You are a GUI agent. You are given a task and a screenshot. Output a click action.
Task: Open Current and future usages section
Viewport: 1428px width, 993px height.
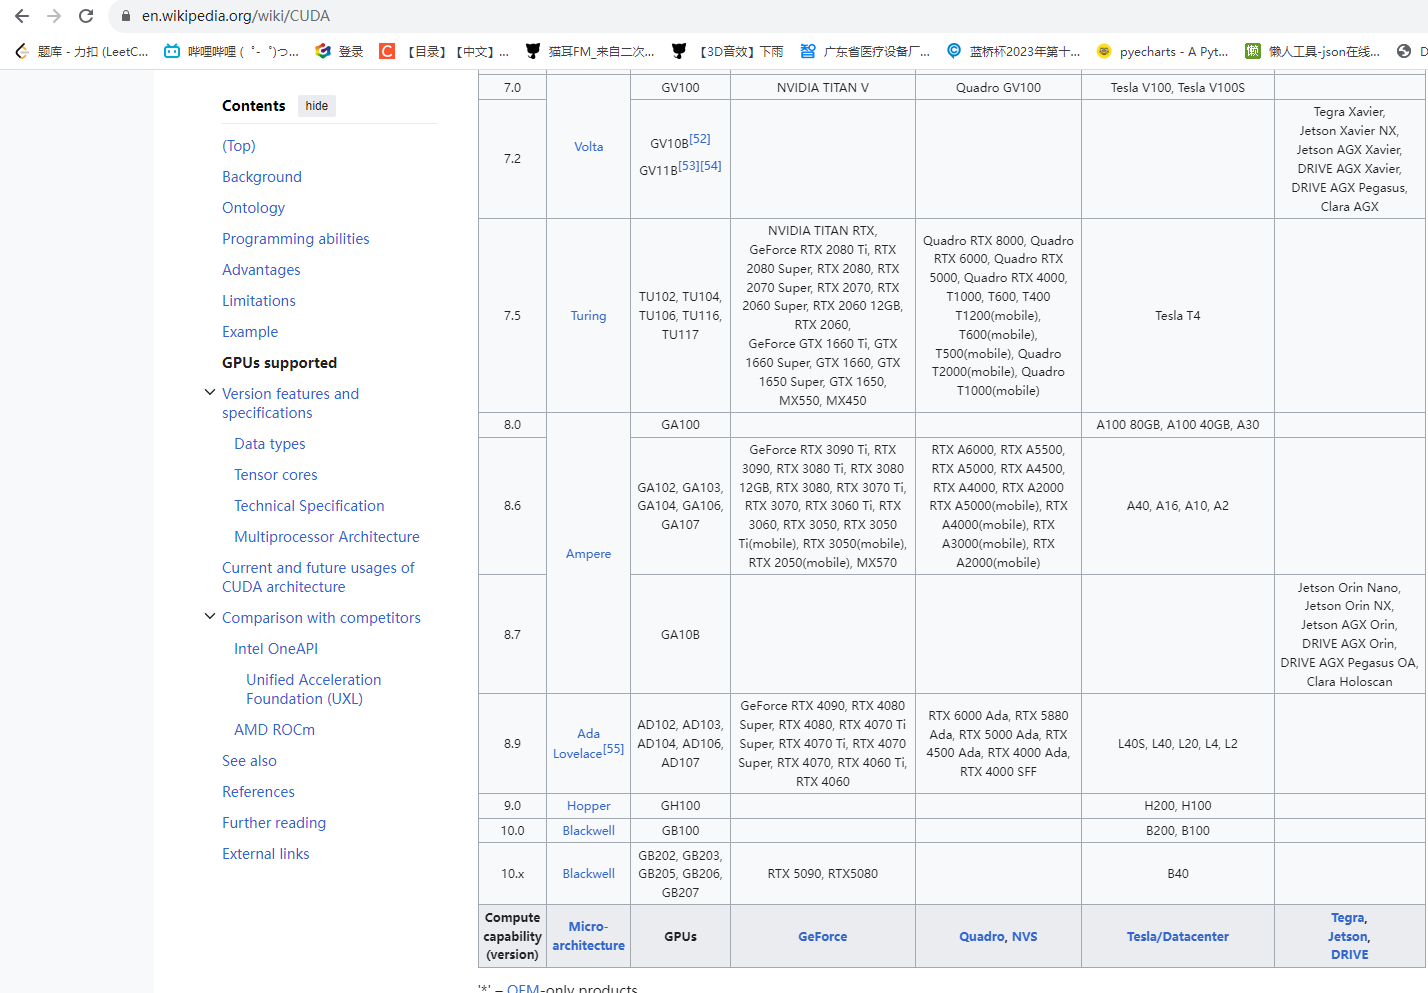click(318, 577)
